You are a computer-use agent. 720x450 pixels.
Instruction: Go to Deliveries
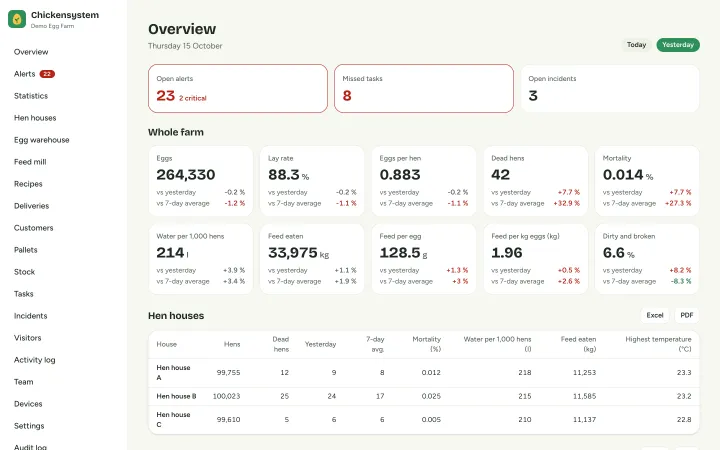tap(31, 206)
